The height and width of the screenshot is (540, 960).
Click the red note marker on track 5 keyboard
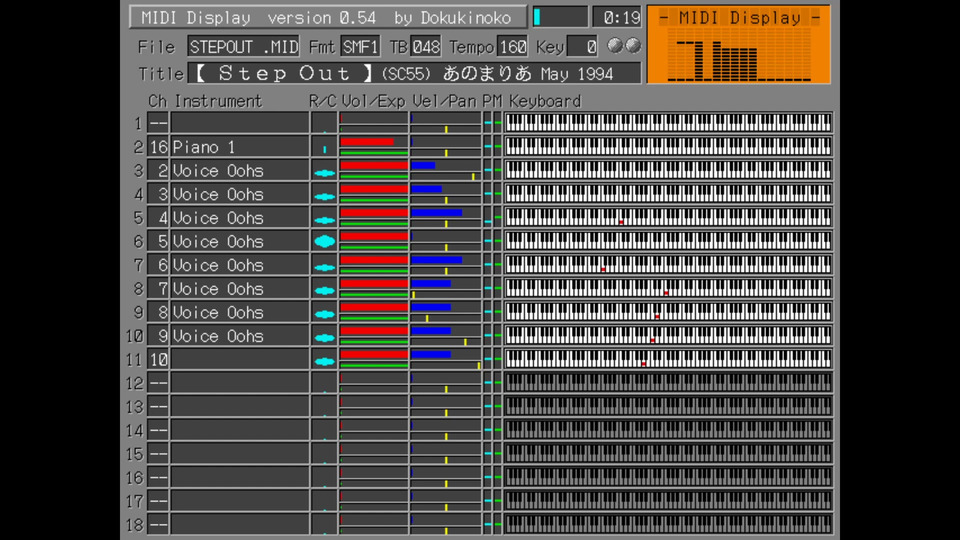(621, 221)
